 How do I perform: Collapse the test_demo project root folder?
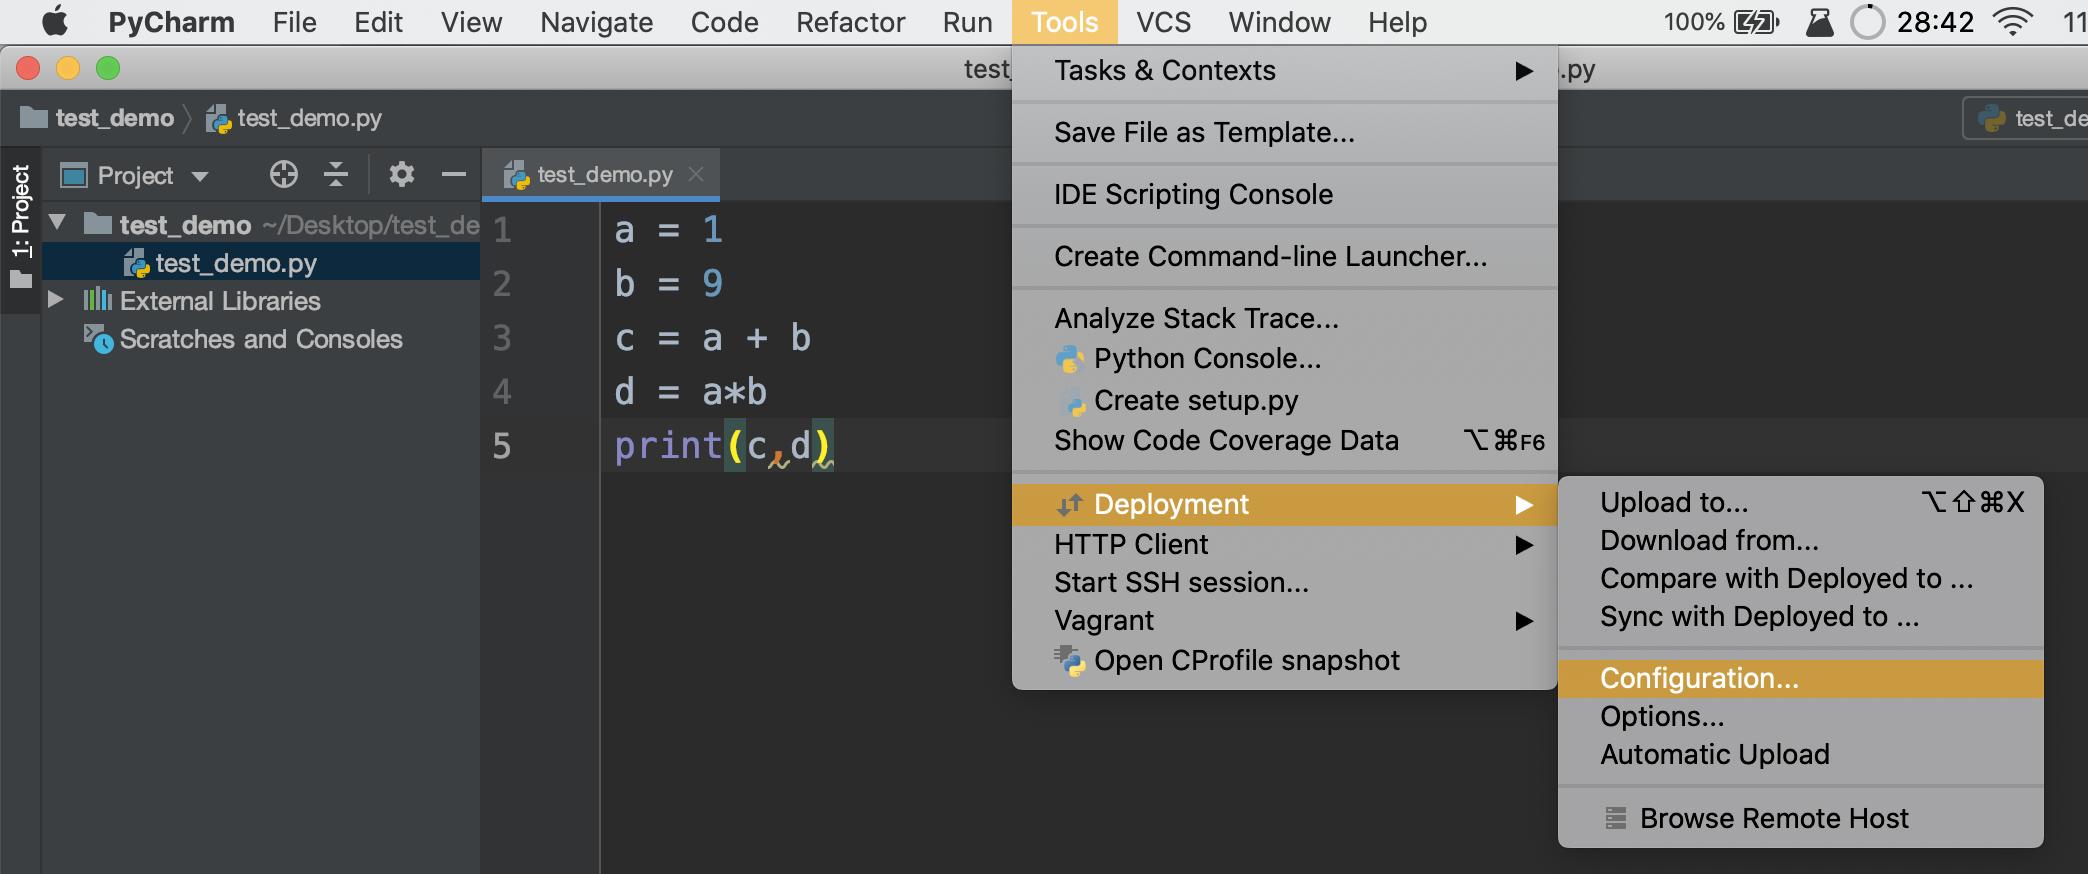(x=57, y=223)
